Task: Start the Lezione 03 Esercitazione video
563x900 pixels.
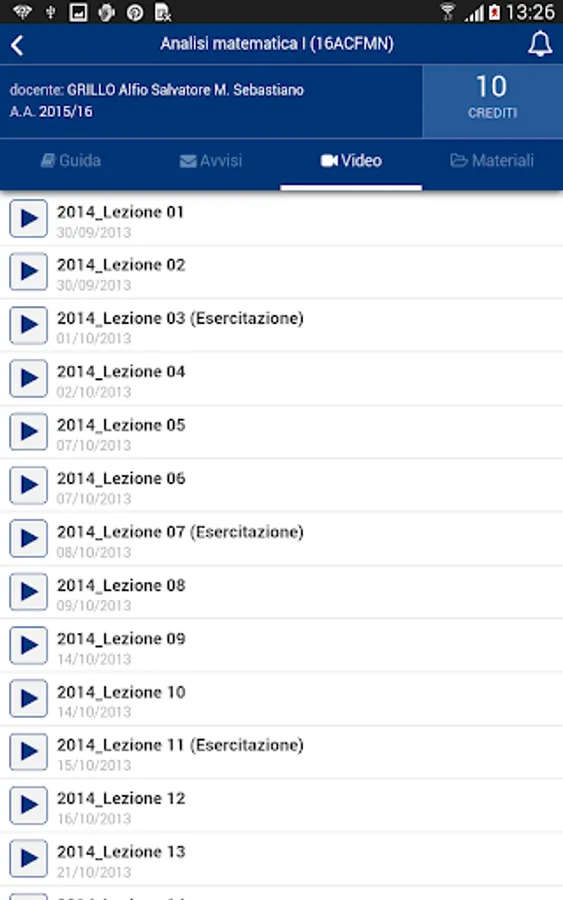Action: point(28,325)
